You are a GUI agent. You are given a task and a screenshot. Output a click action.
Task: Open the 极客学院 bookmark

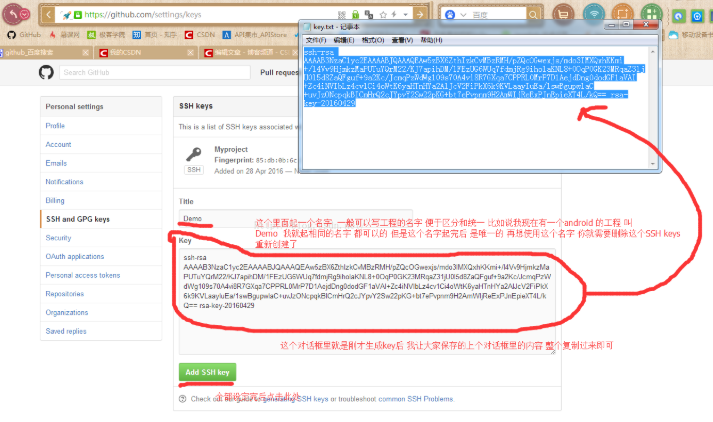106,35
